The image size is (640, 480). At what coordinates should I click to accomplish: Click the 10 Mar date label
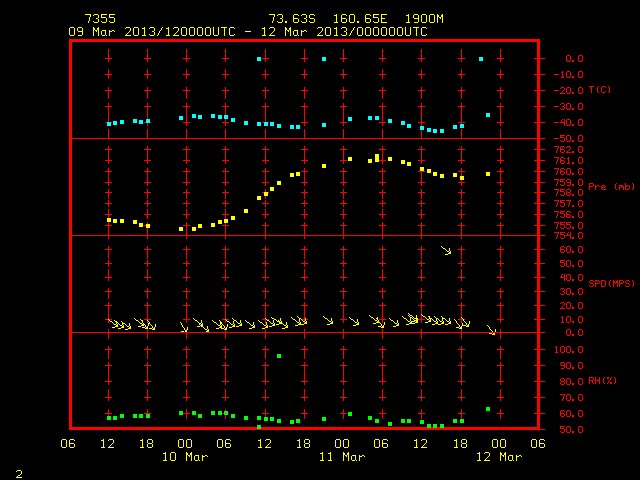coord(185,457)
